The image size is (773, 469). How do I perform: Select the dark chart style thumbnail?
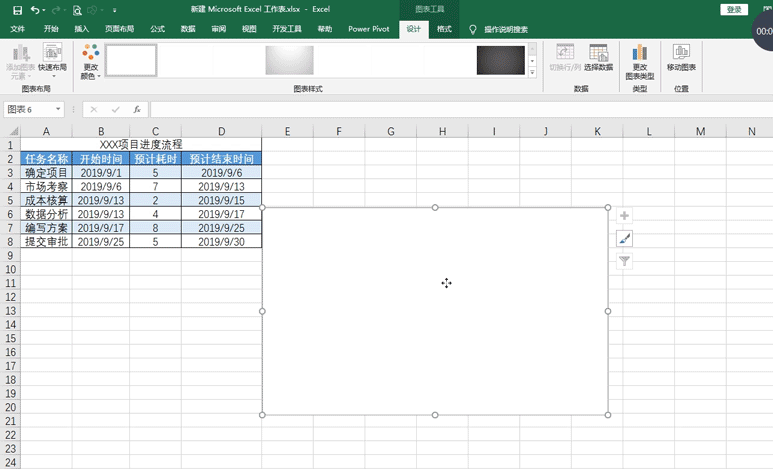pyautogui.click(x=500, y=60)
